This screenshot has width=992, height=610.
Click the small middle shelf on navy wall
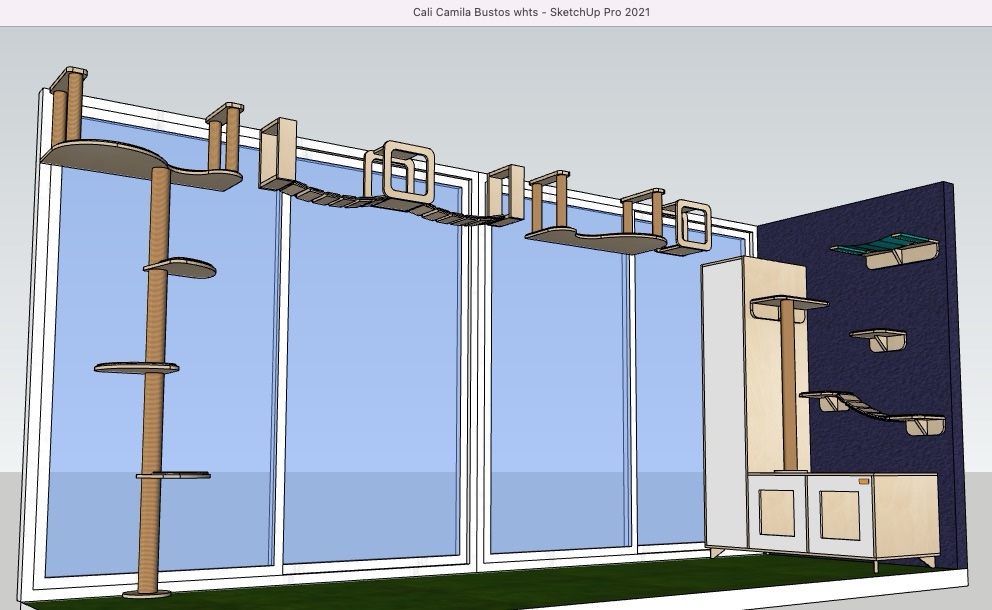click(879, 337)
